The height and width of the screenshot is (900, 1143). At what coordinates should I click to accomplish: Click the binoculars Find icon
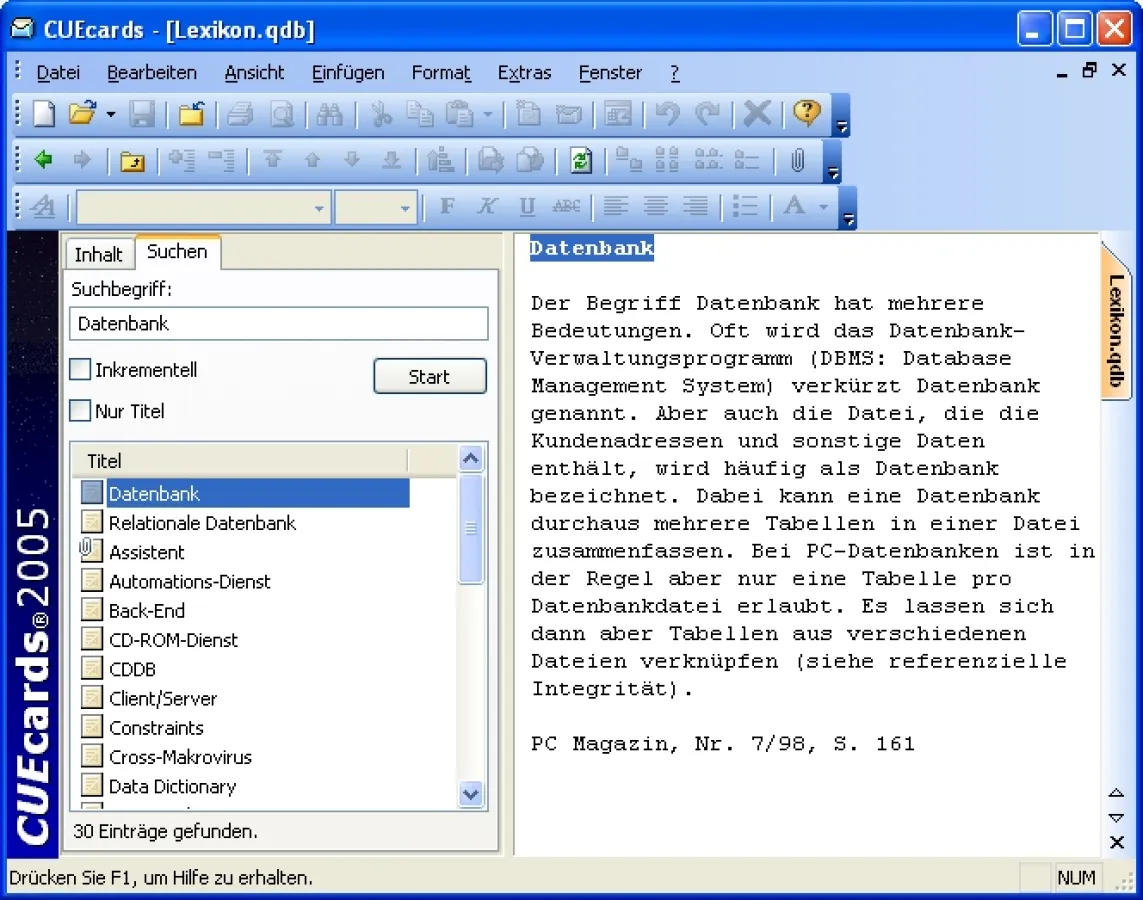tap(329, 114)
